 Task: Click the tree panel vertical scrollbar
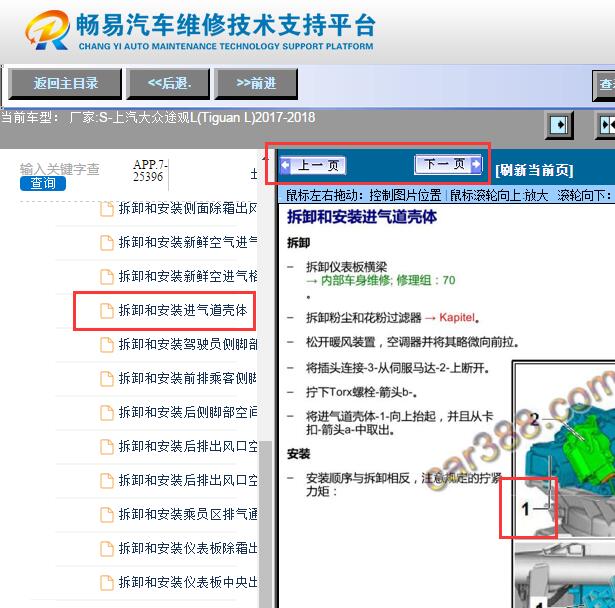point(266,524)
